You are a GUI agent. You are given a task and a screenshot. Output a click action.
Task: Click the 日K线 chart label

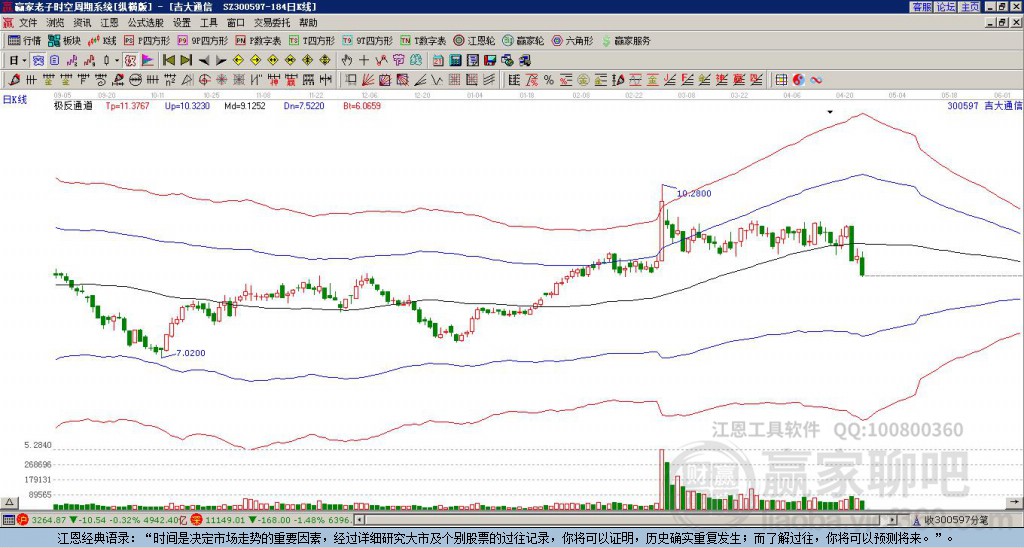15,99
